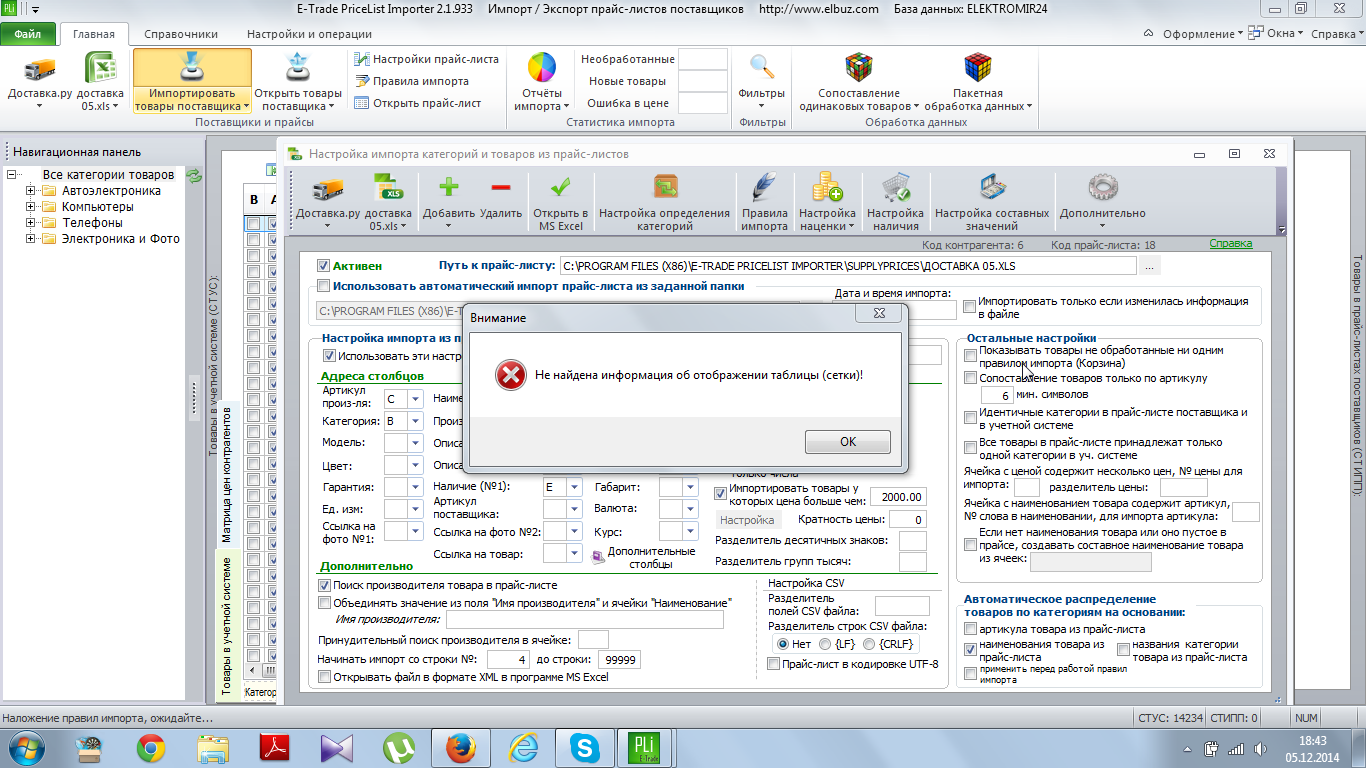Select Электроника и Фото tree item
The height and width of the screenshot is (768, 1366).
click(120, 239)
